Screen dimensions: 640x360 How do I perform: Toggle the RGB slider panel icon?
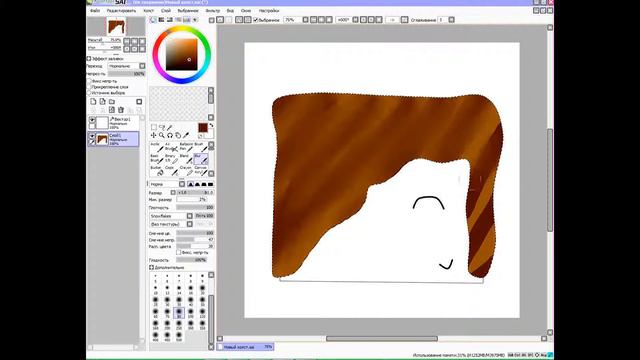point(162,20)
